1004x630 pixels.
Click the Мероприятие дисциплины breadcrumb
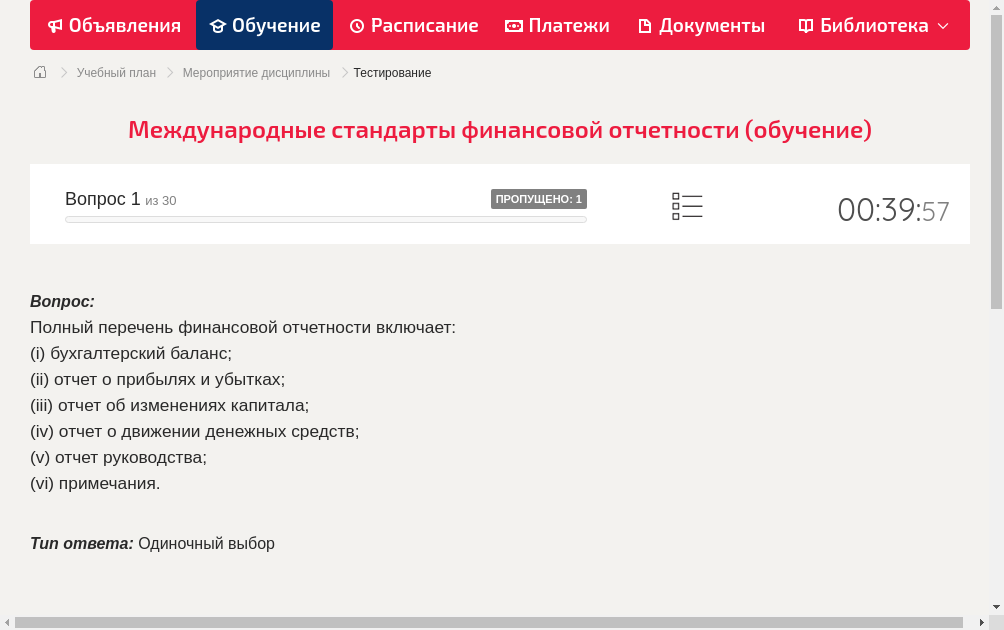click(x=256, y=72)
